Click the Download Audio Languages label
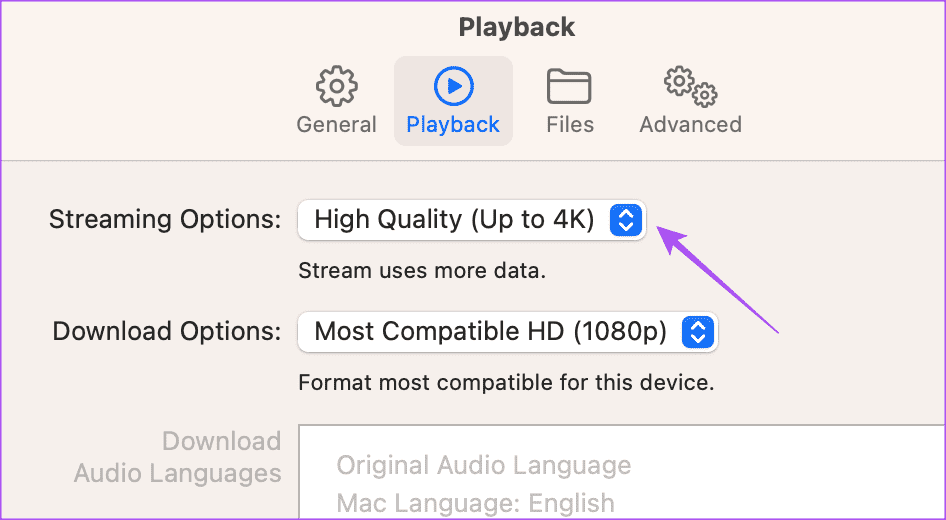 (178, 457)
